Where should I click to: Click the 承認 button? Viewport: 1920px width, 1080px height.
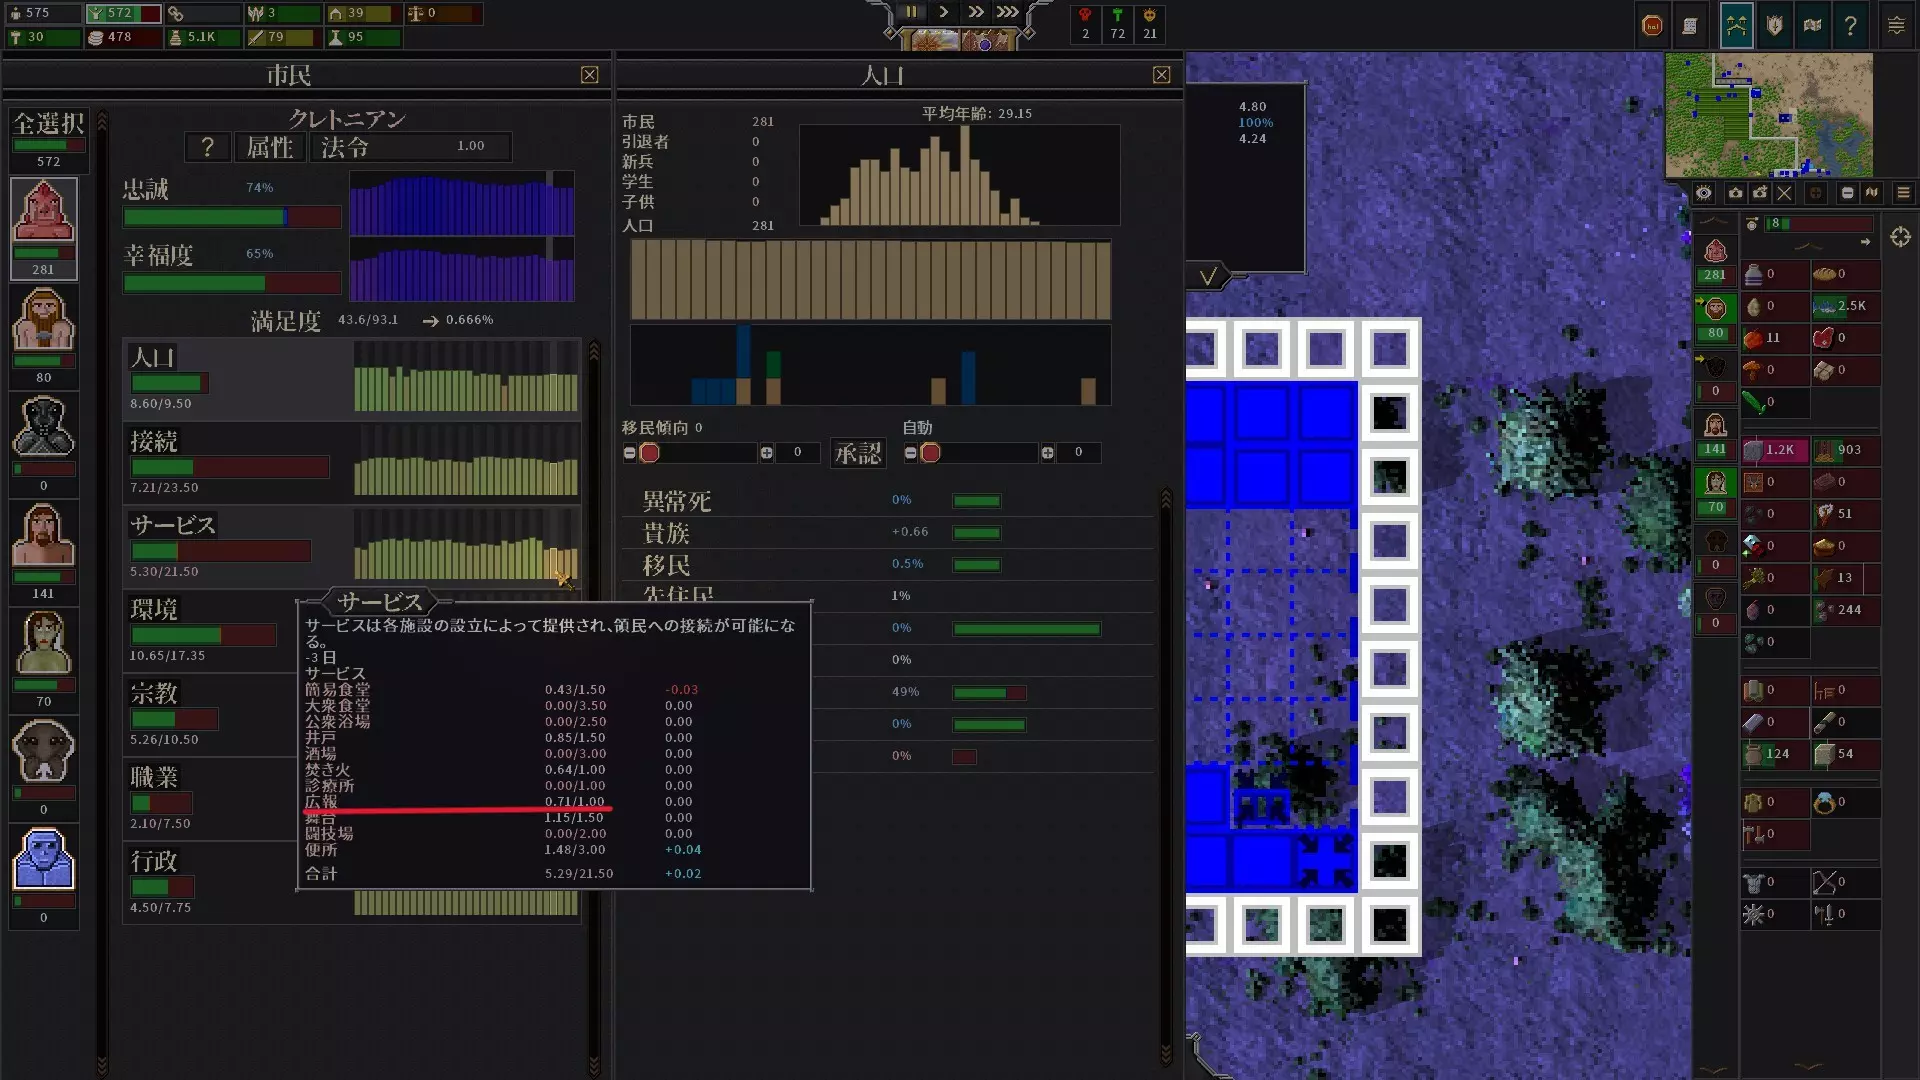tap(858, 453)
